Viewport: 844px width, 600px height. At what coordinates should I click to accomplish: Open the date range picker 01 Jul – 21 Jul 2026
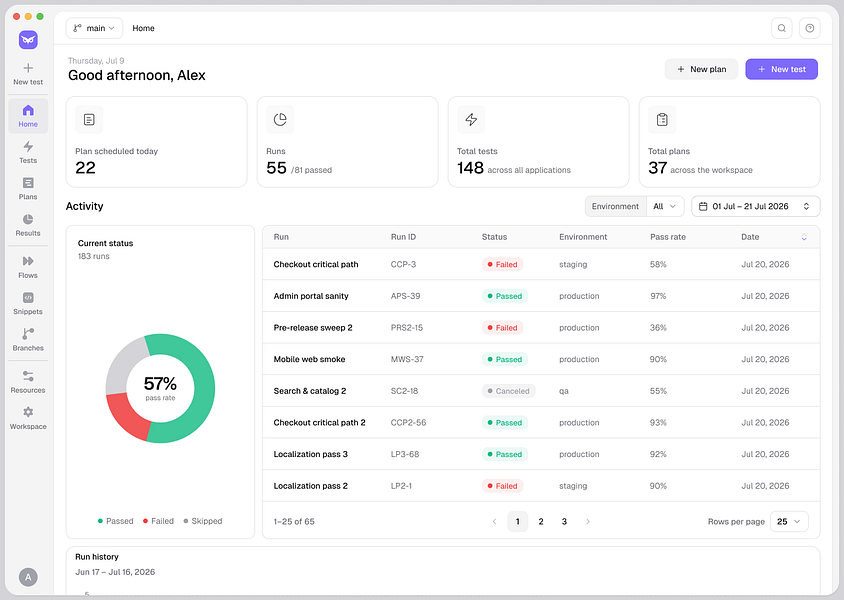tap(756, 206)
